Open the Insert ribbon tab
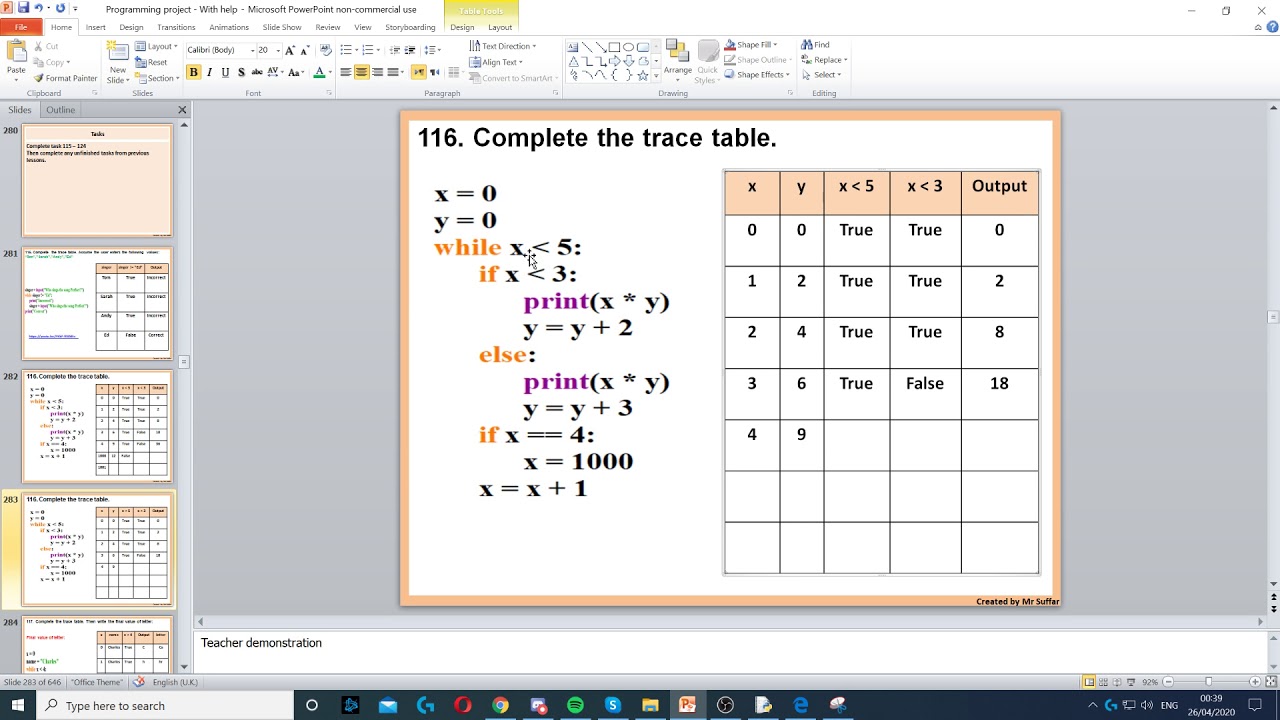This screenshot has width=1280, height=720. (96, 27)
